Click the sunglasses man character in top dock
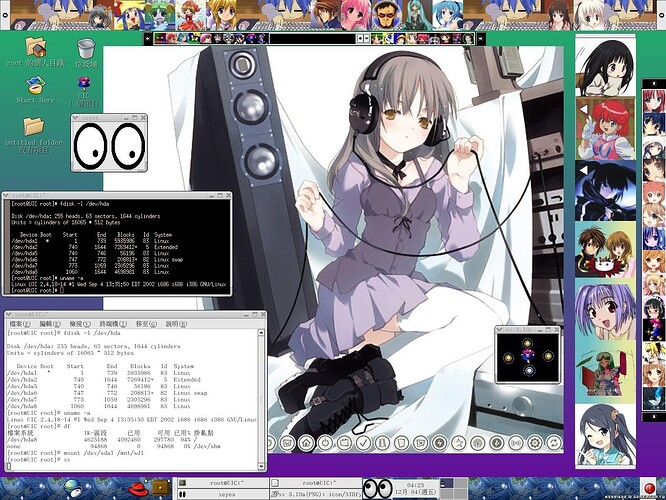The height and width of the screenshot is (500, 666). (387, 16)
